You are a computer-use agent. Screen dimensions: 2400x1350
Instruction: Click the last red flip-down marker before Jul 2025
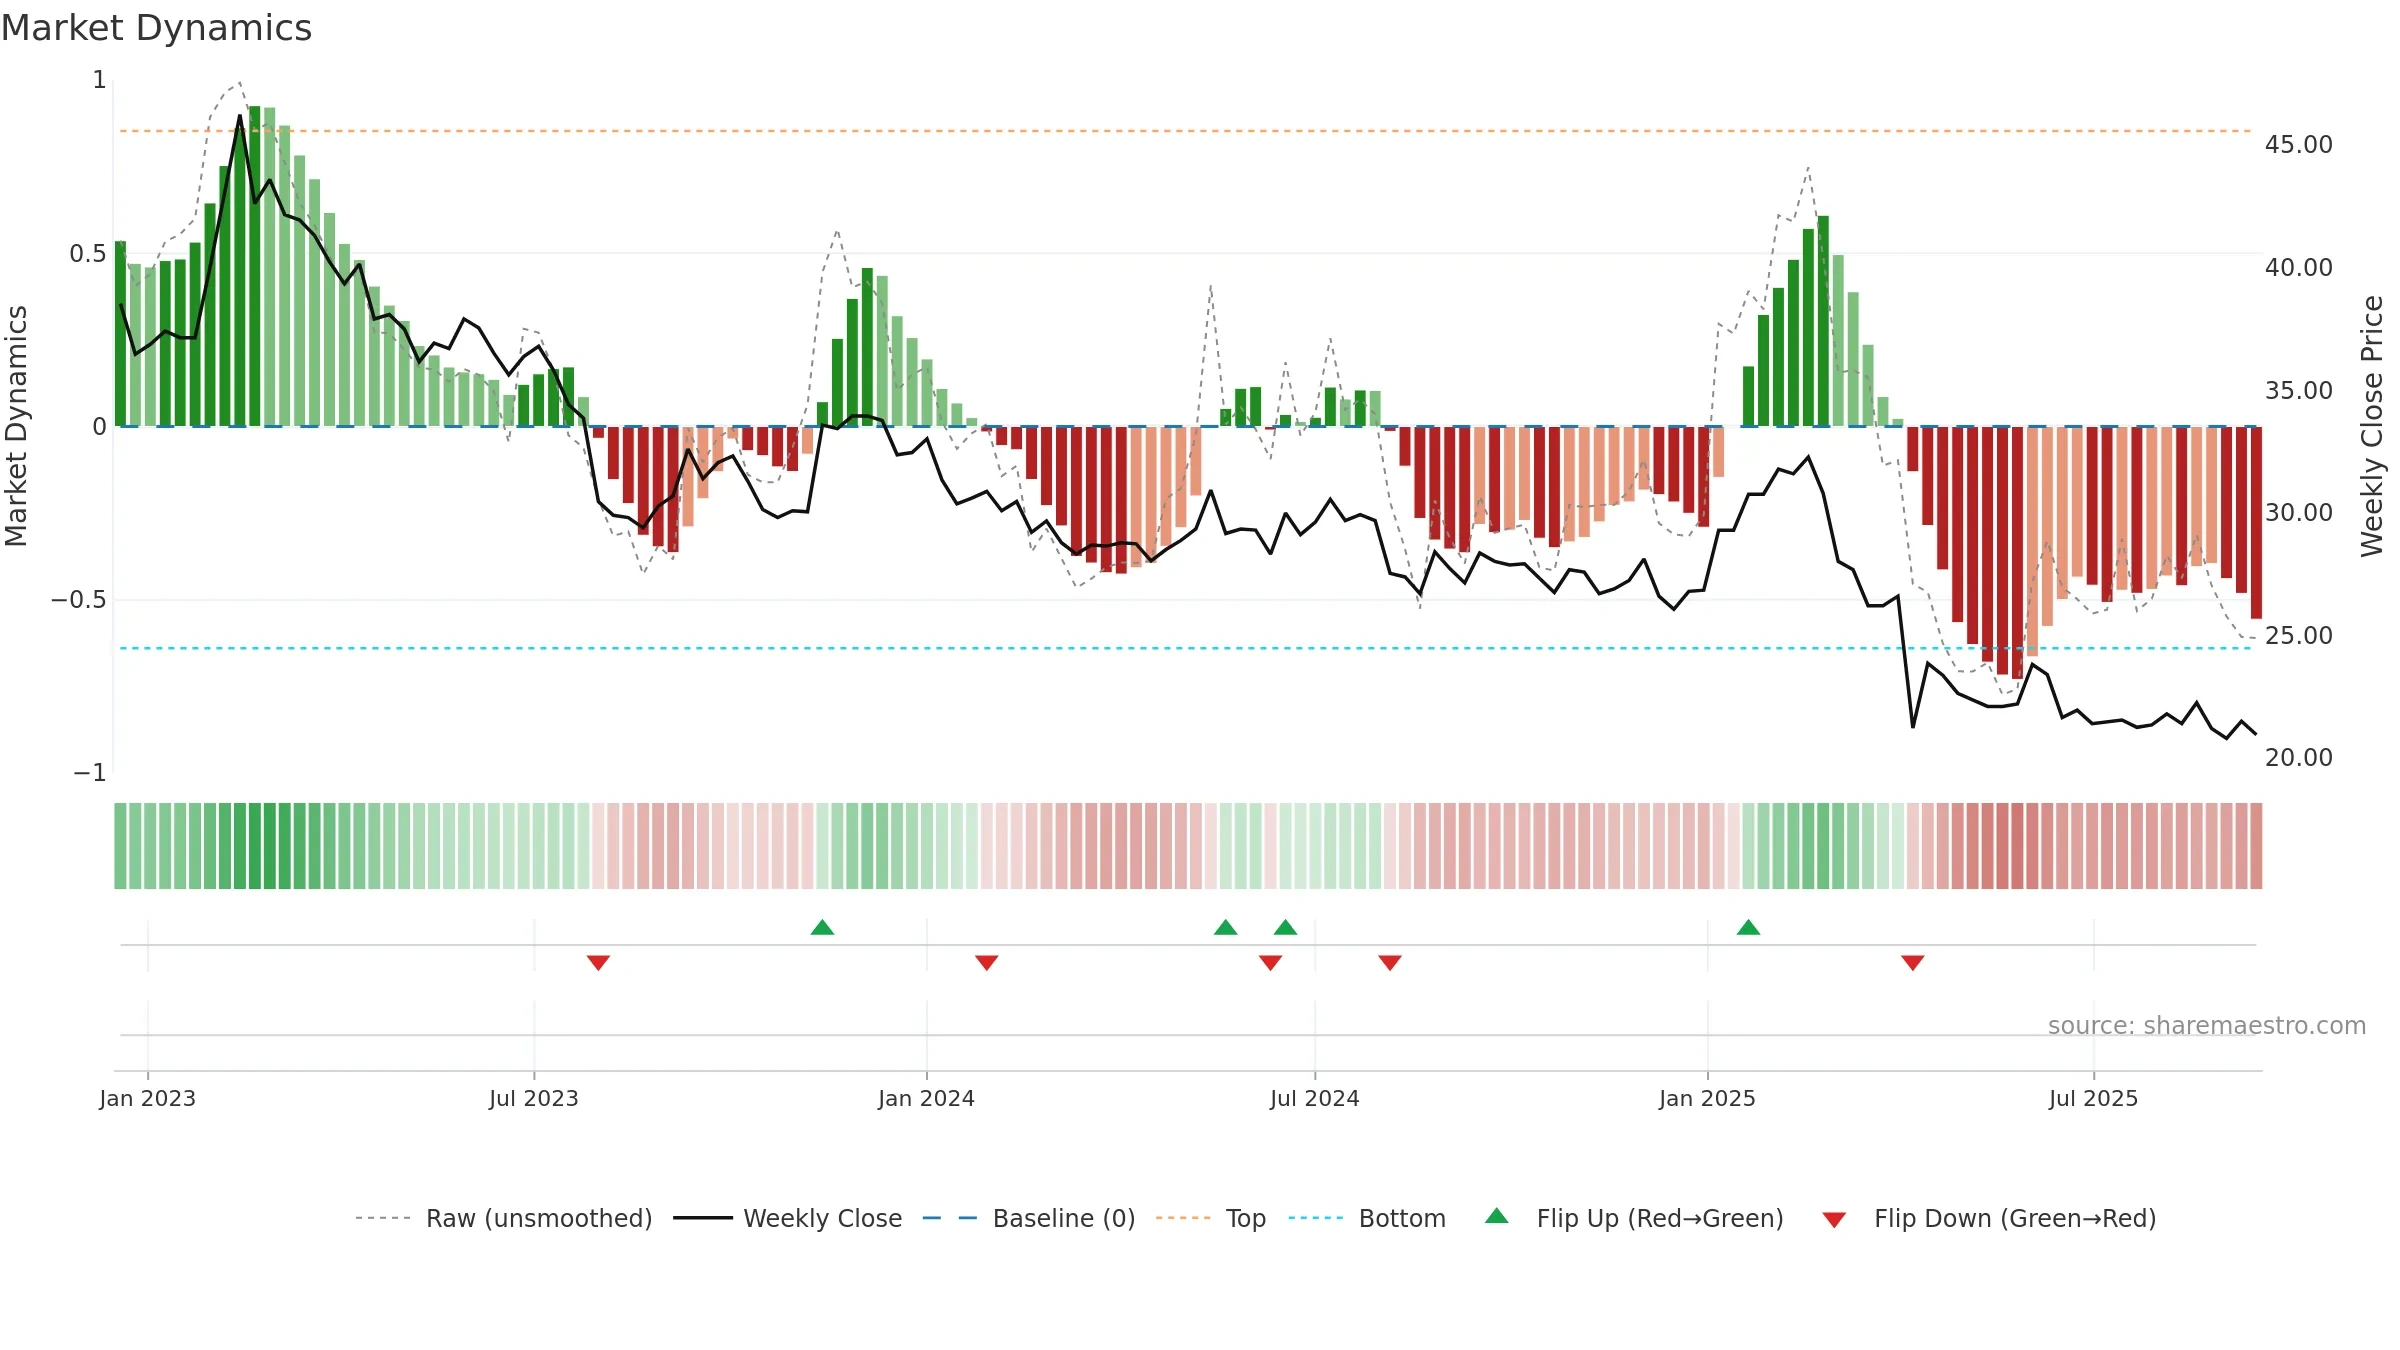click(x=1912, y=963)
